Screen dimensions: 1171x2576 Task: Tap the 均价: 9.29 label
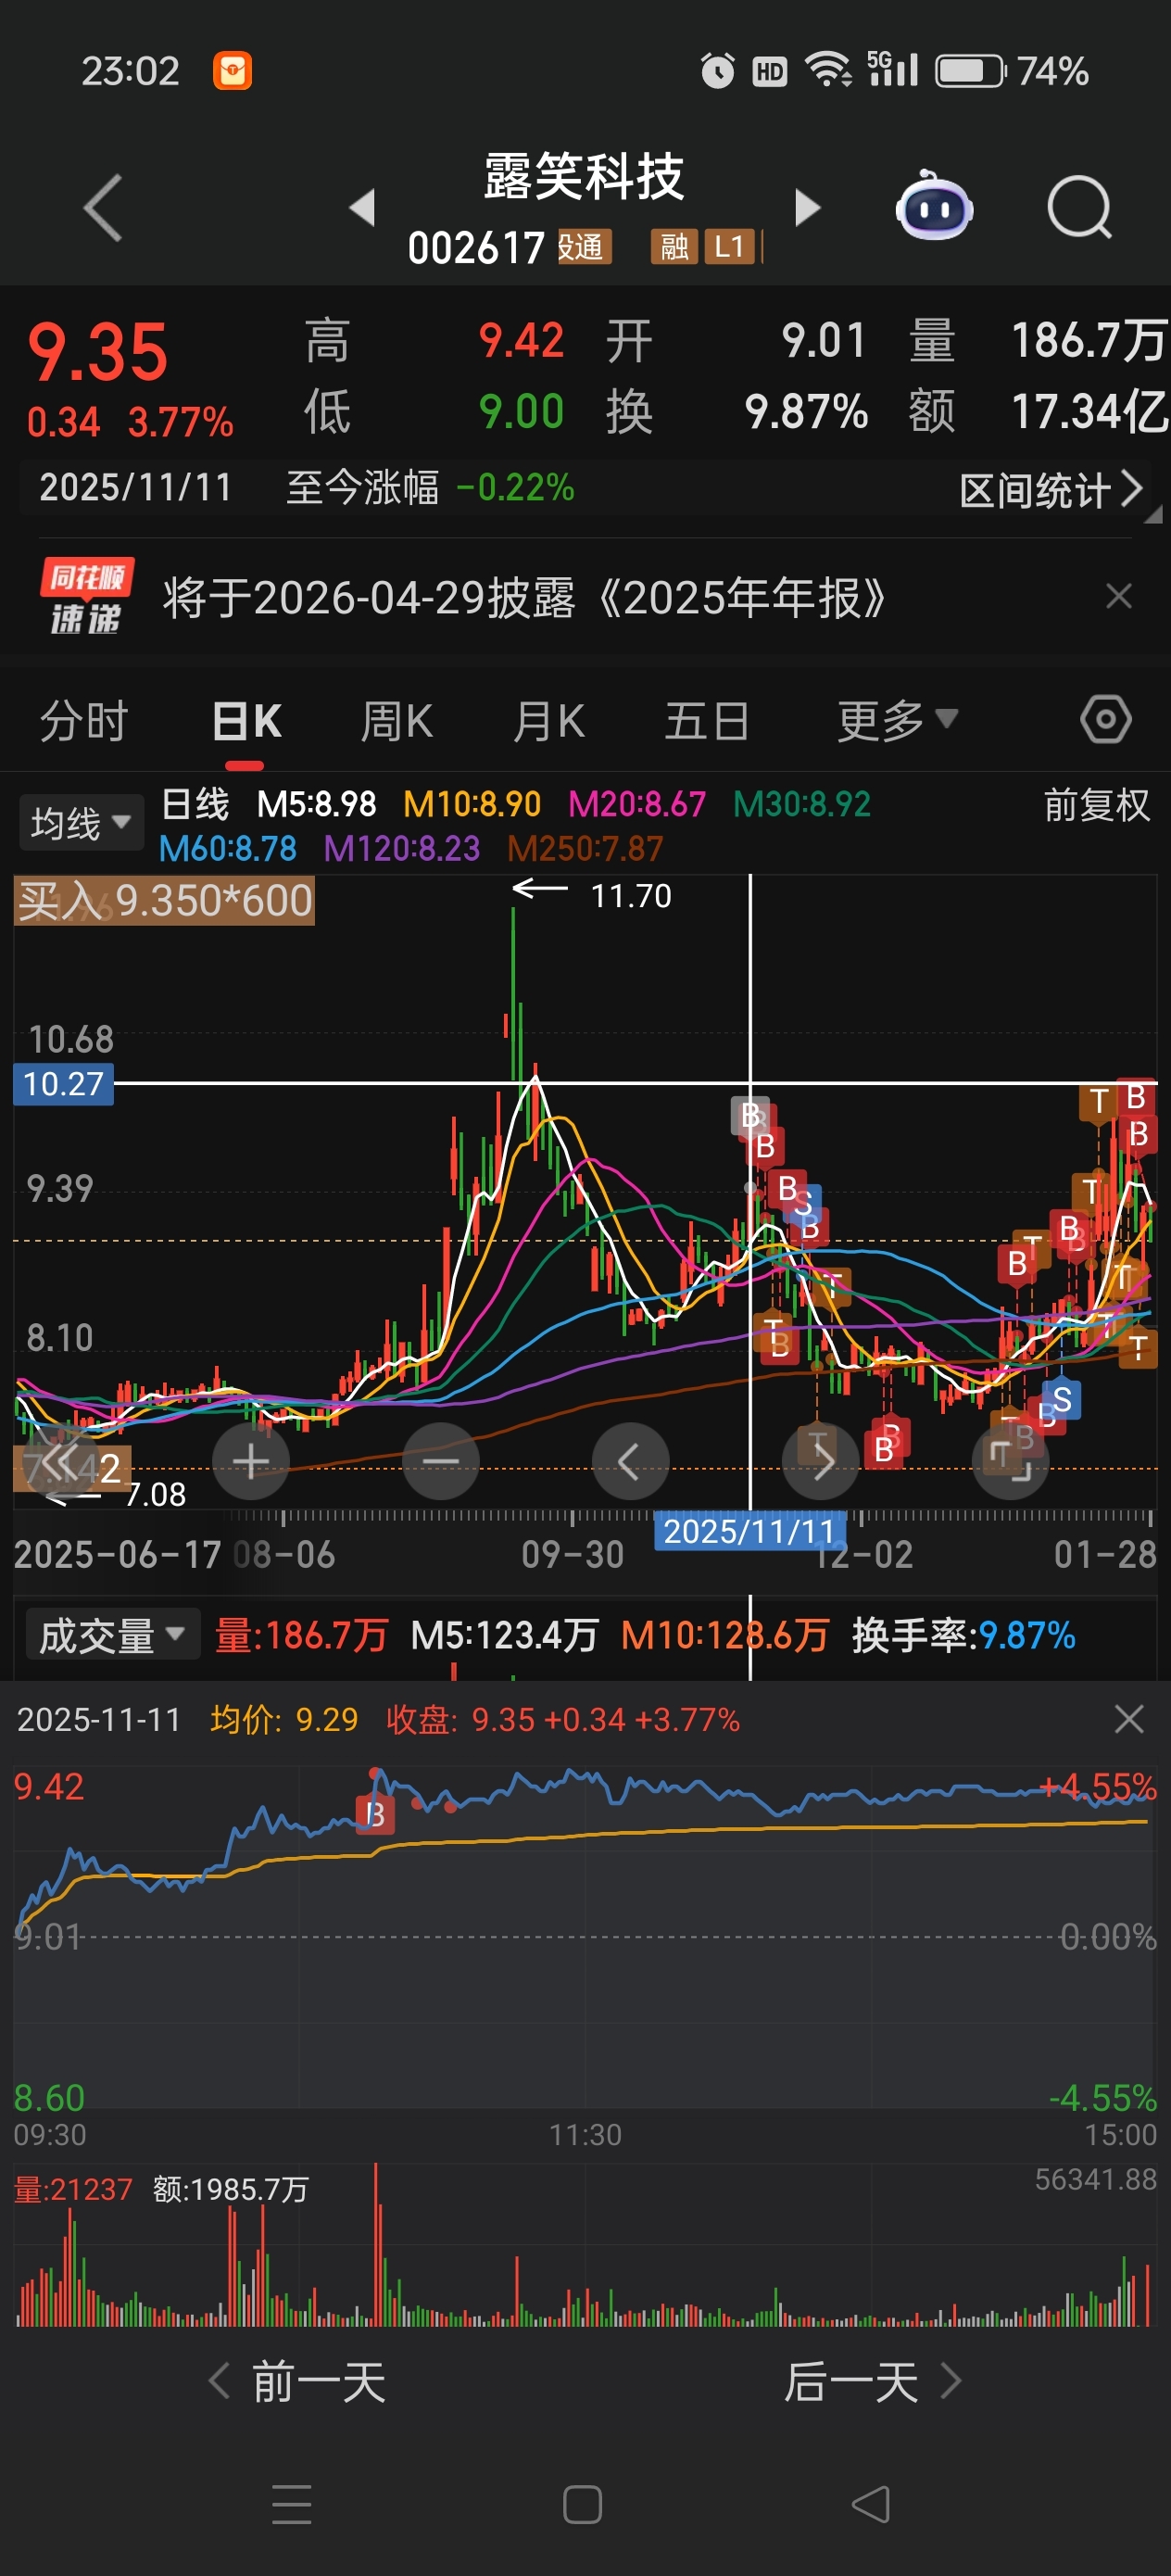[x=284, y=1719]
